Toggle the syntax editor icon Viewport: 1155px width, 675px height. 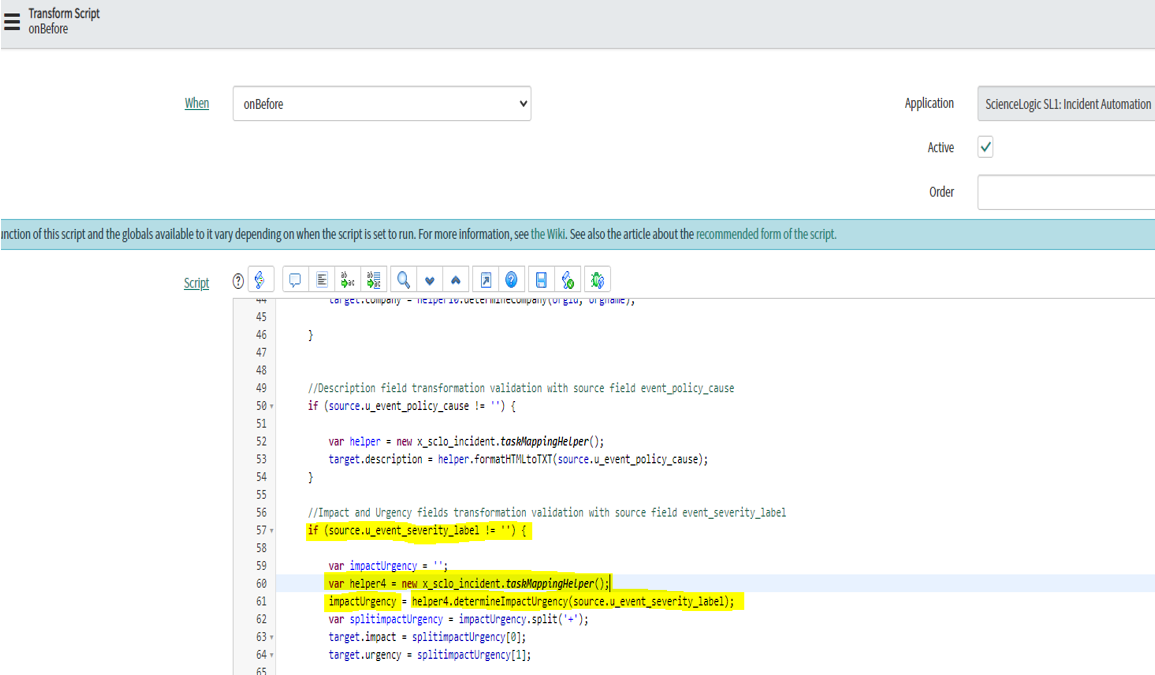pos(260,281)
